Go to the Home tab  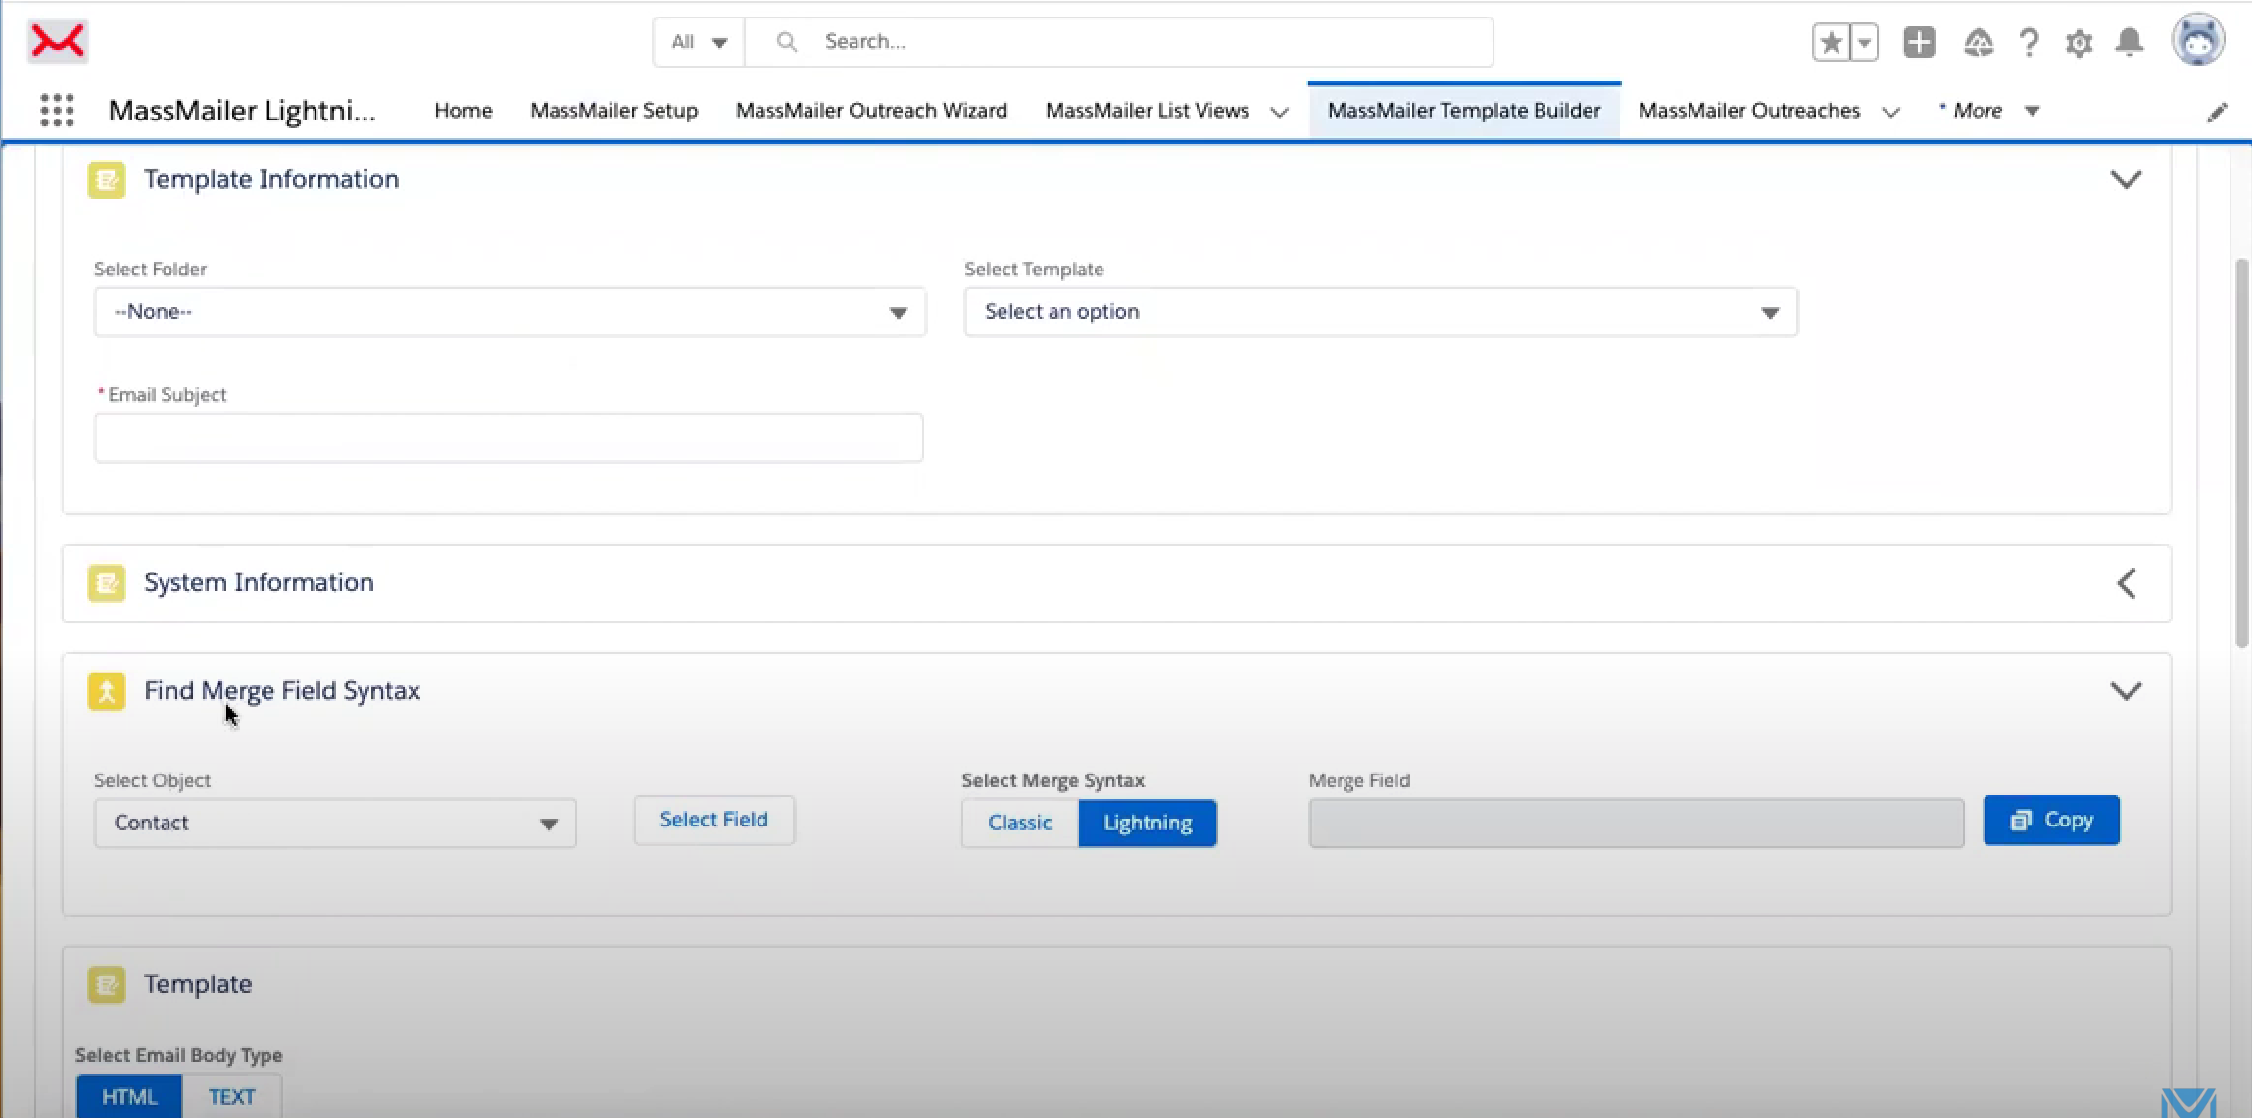tap(463, 111)
